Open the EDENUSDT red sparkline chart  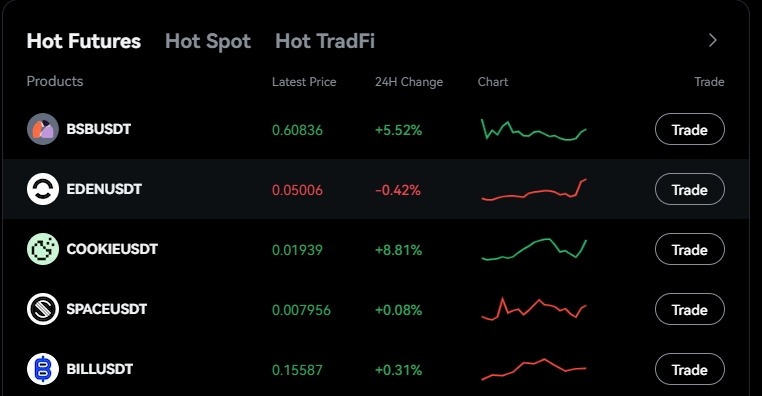pos(534,190)
